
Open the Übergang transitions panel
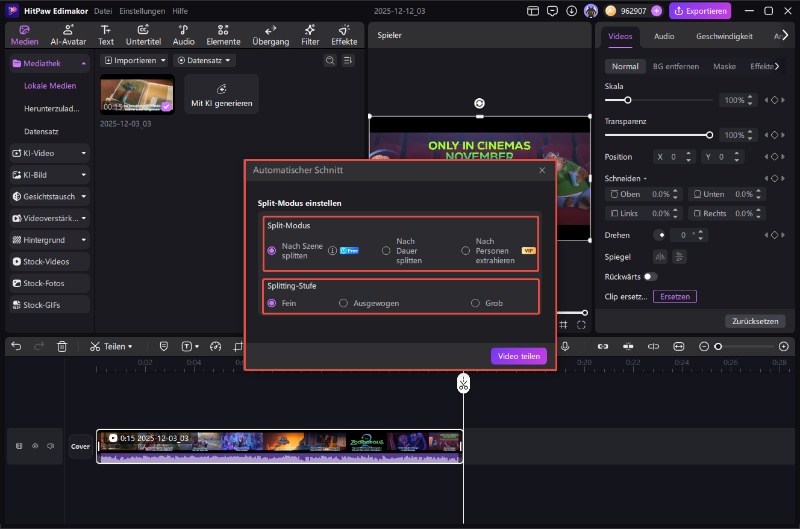pyautogui.click(x=270, y=35)
